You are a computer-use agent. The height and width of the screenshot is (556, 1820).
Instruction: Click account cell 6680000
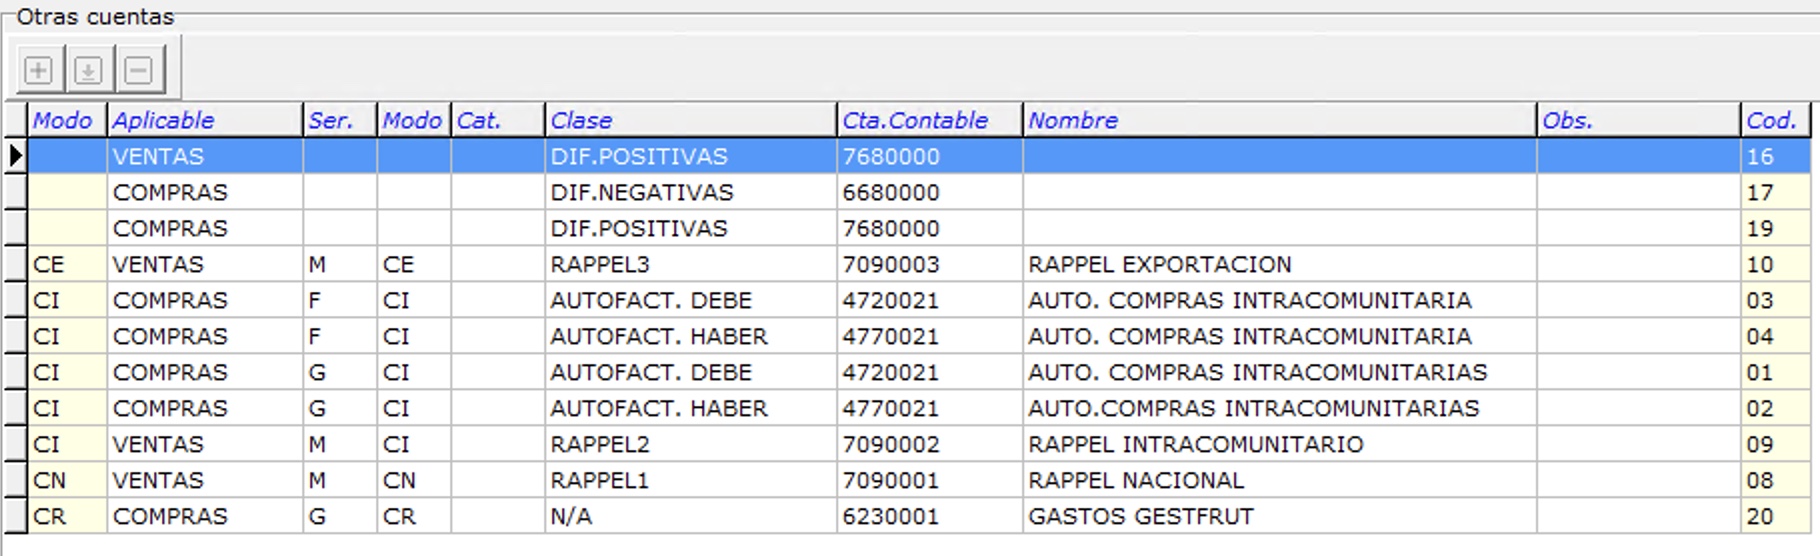coord(891,193)
